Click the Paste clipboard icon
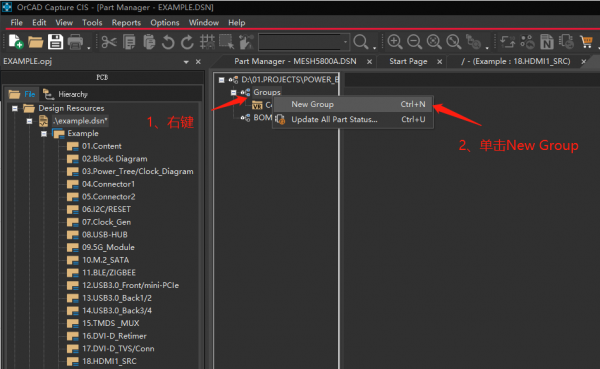This screenshot has height=369, width=600. 149,42
